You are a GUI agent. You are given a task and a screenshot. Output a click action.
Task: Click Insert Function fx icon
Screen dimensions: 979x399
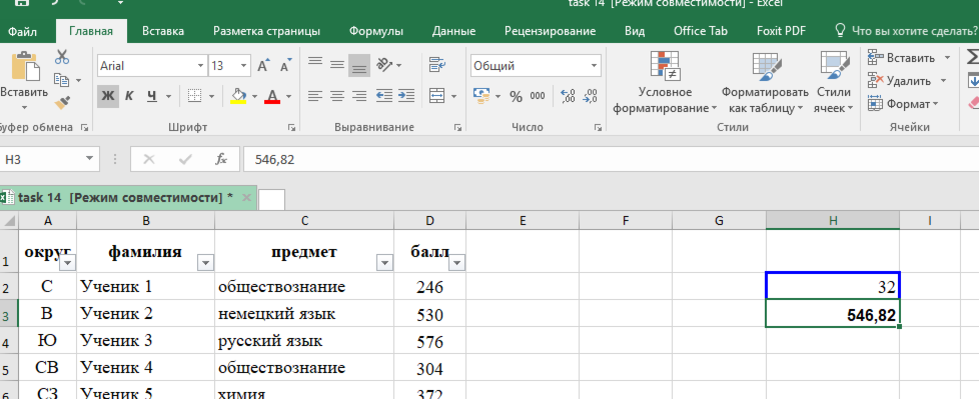coord(221,159)
